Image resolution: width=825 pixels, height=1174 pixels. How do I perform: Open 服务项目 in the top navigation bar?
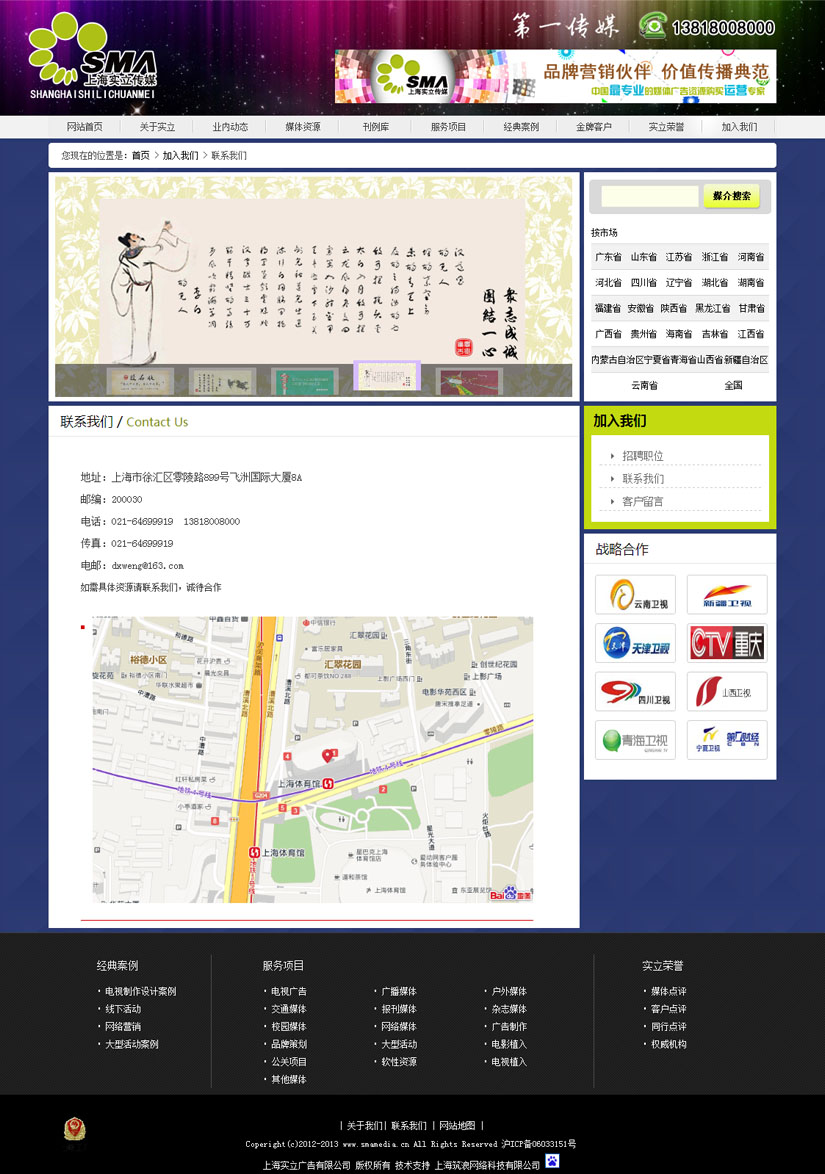pyautogui.click(x=448, y=127)
